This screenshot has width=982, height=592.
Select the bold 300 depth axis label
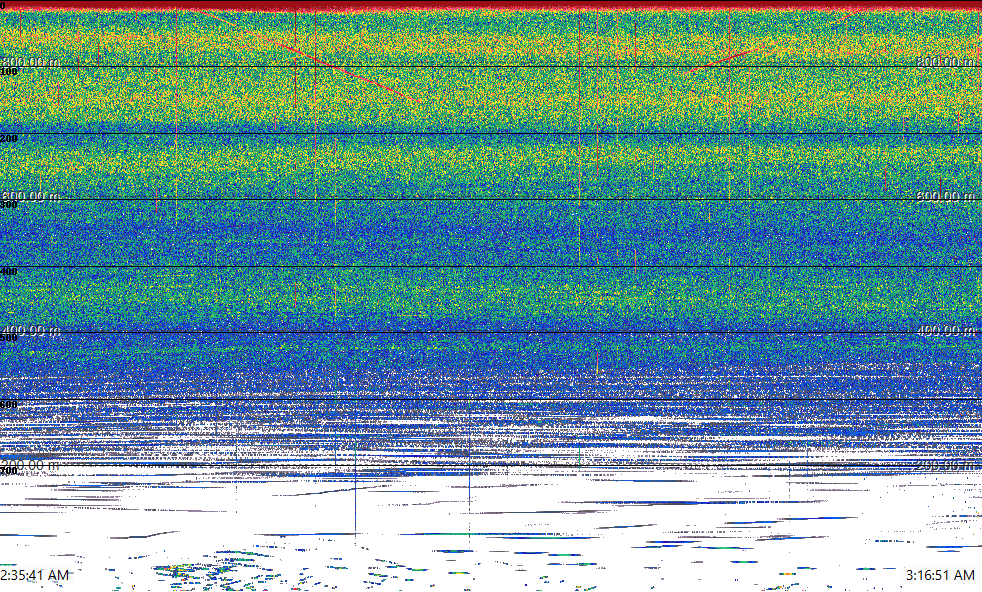tap(9, 205)
